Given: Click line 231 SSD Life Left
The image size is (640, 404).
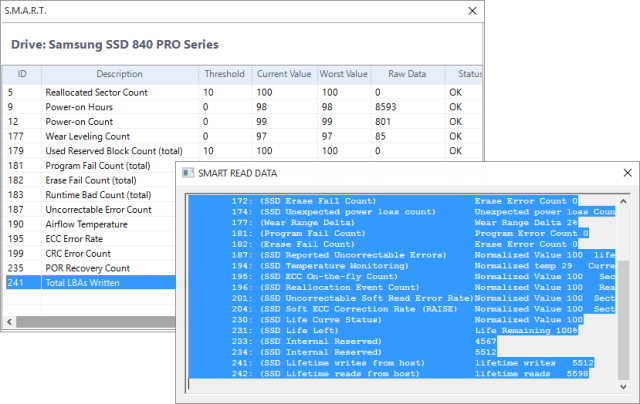Looking at the screenshot, I should pyautogui.click(x=404, y=331).
